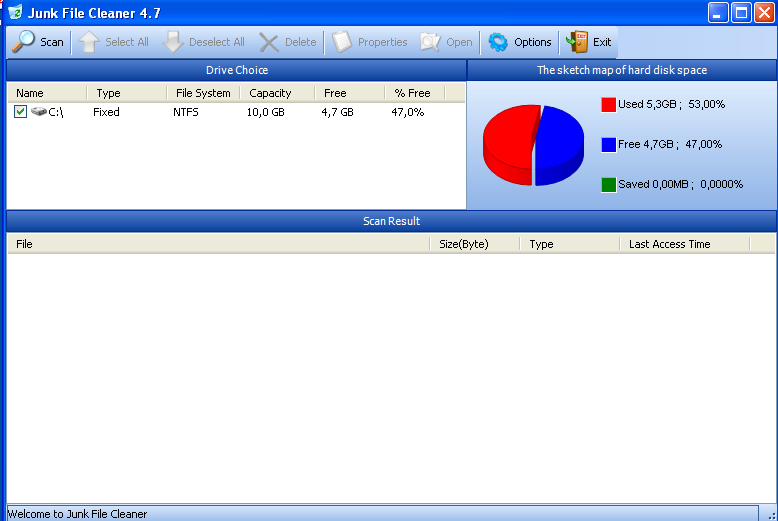
Task: Click the blue Free color swatch
Action: point(608,145)
